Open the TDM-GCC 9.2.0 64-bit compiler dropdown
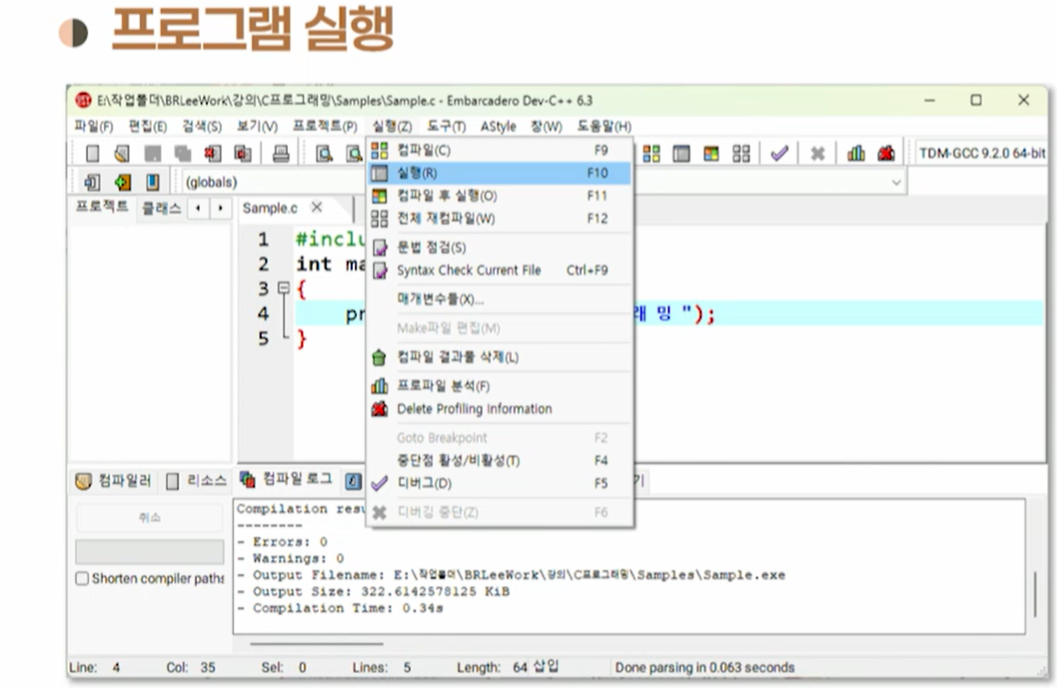This screenshot has height=688, width=1057. tap(982, 153)
